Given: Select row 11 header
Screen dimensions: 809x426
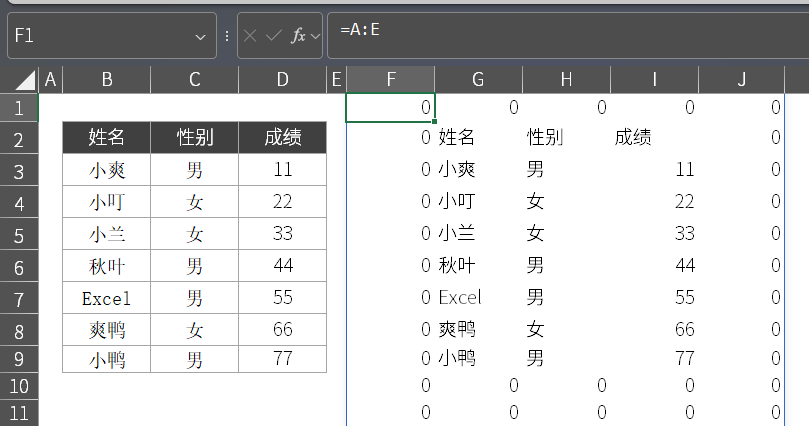Looking at the screenshot, I should 19,413.
